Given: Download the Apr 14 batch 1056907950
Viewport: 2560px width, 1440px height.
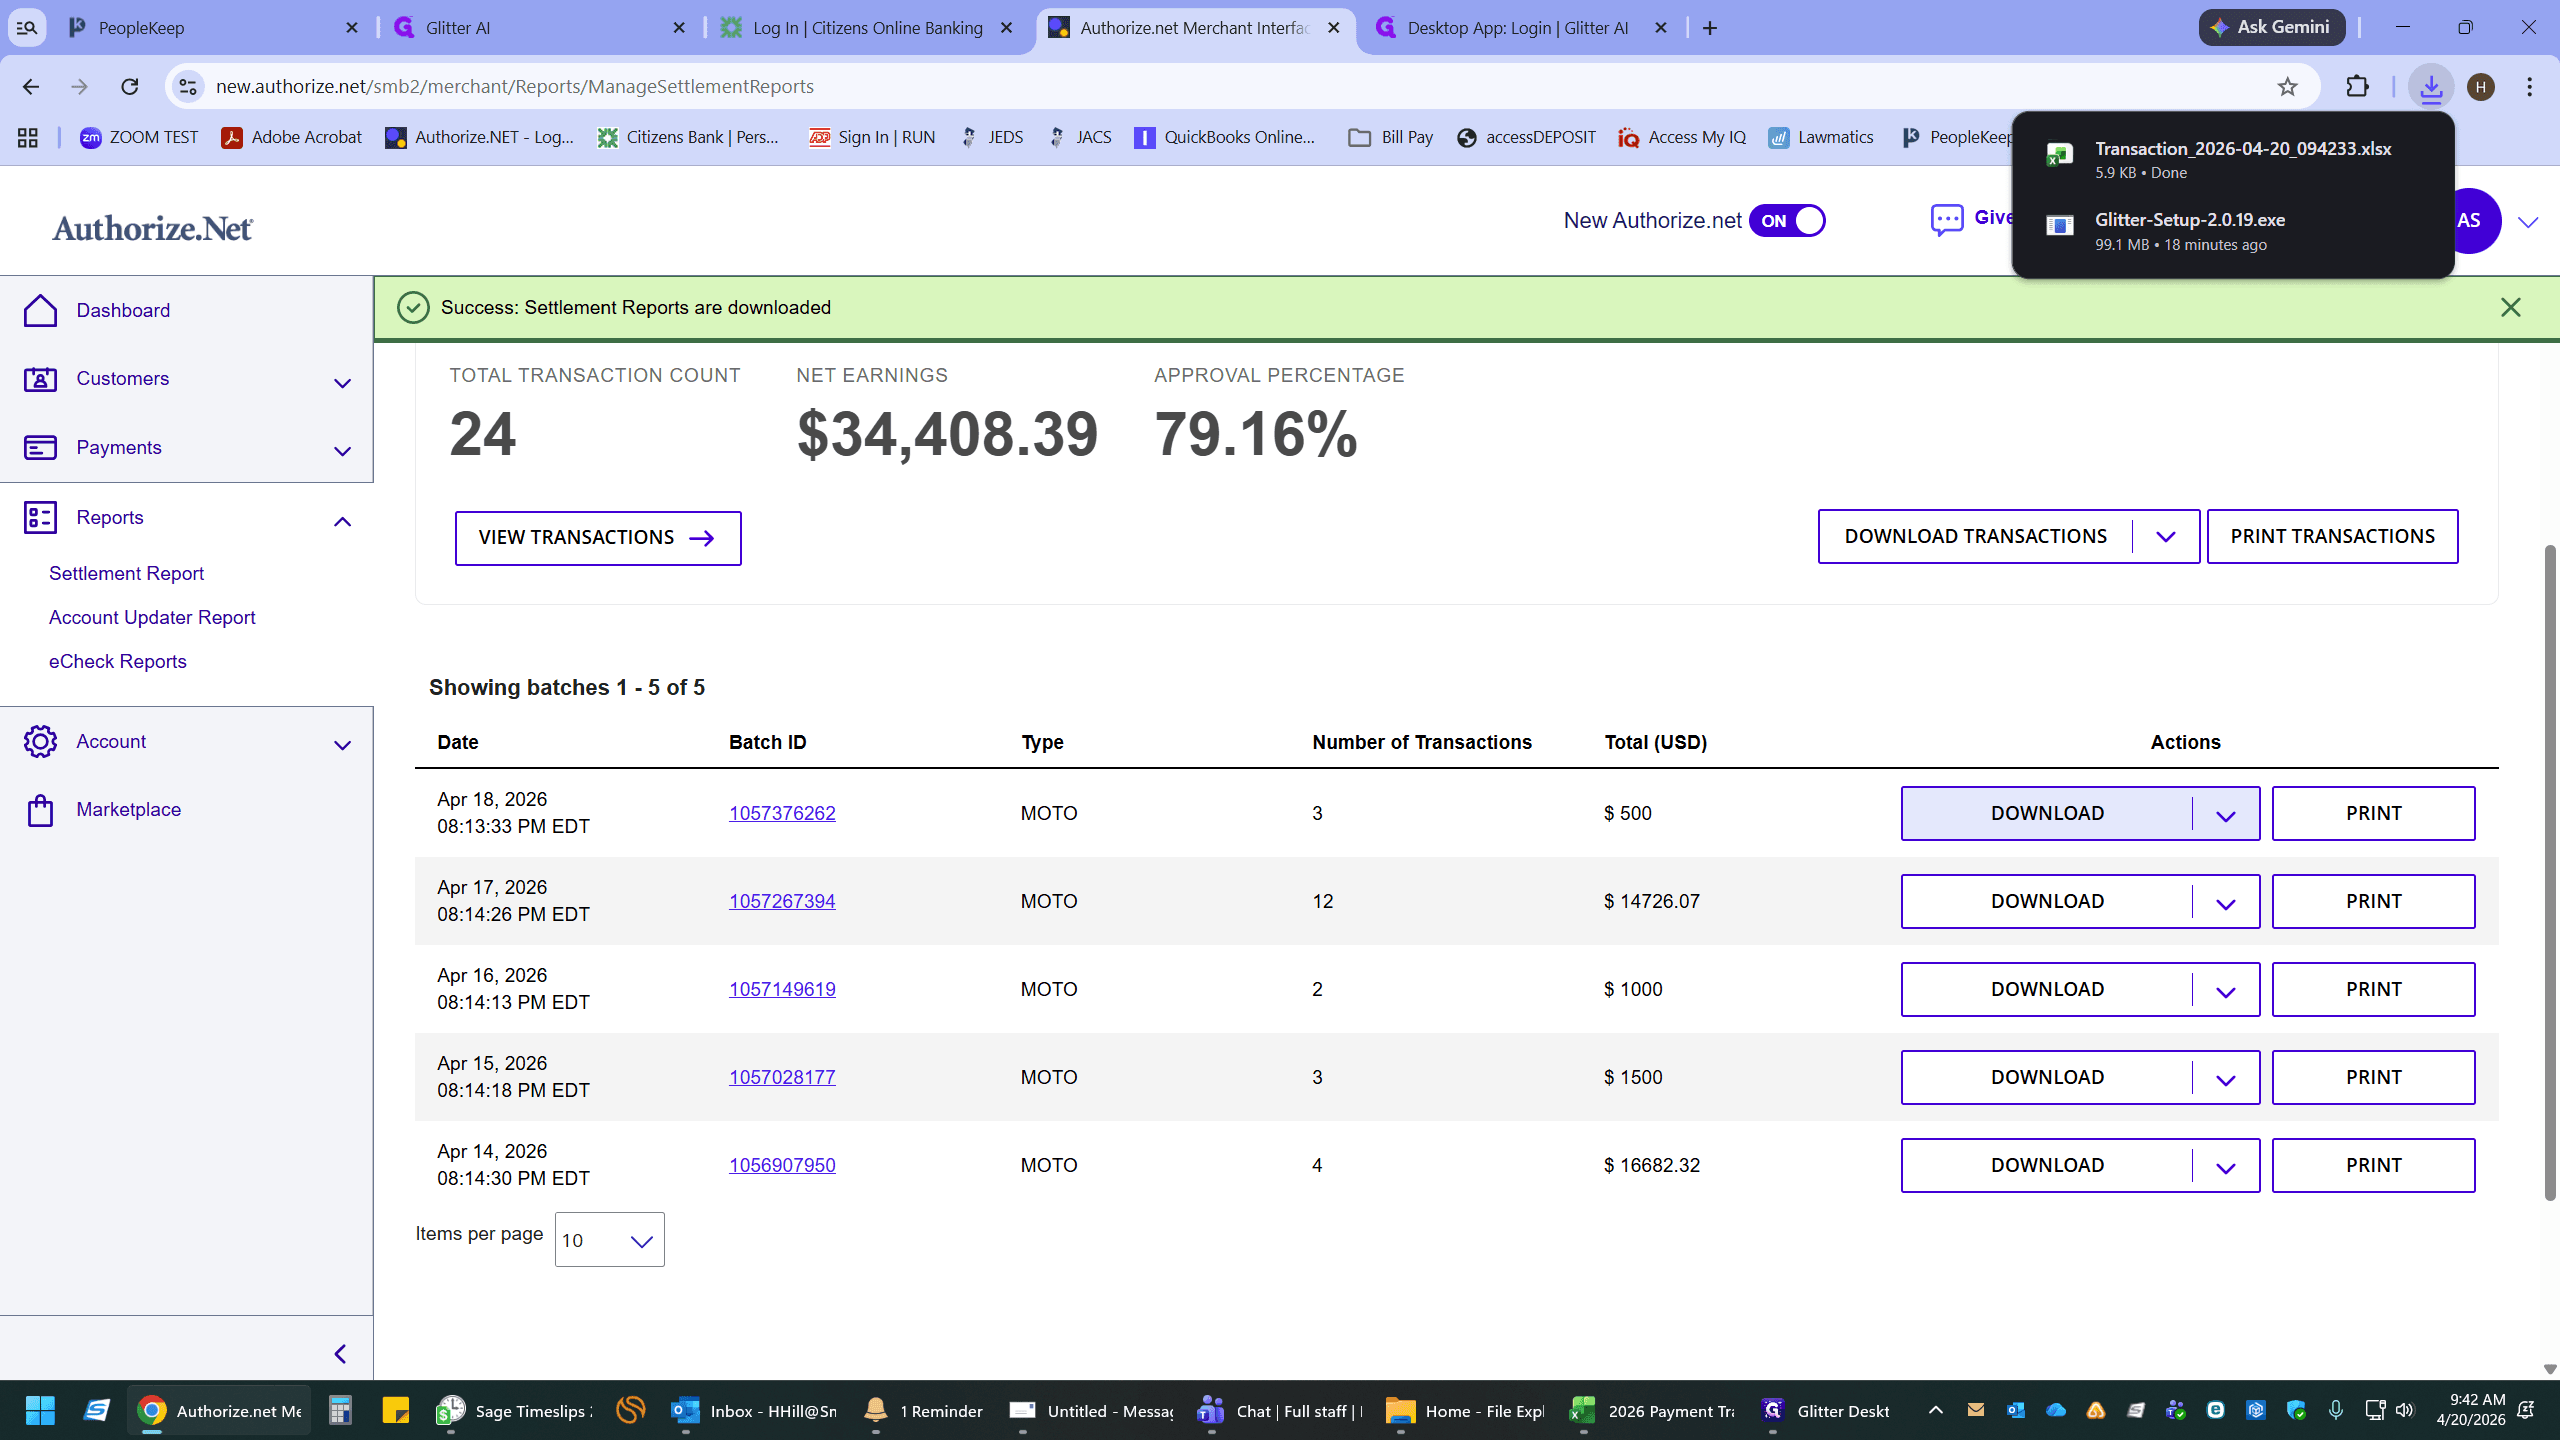Looking at the screenshot, I should click(2047, 1165).
